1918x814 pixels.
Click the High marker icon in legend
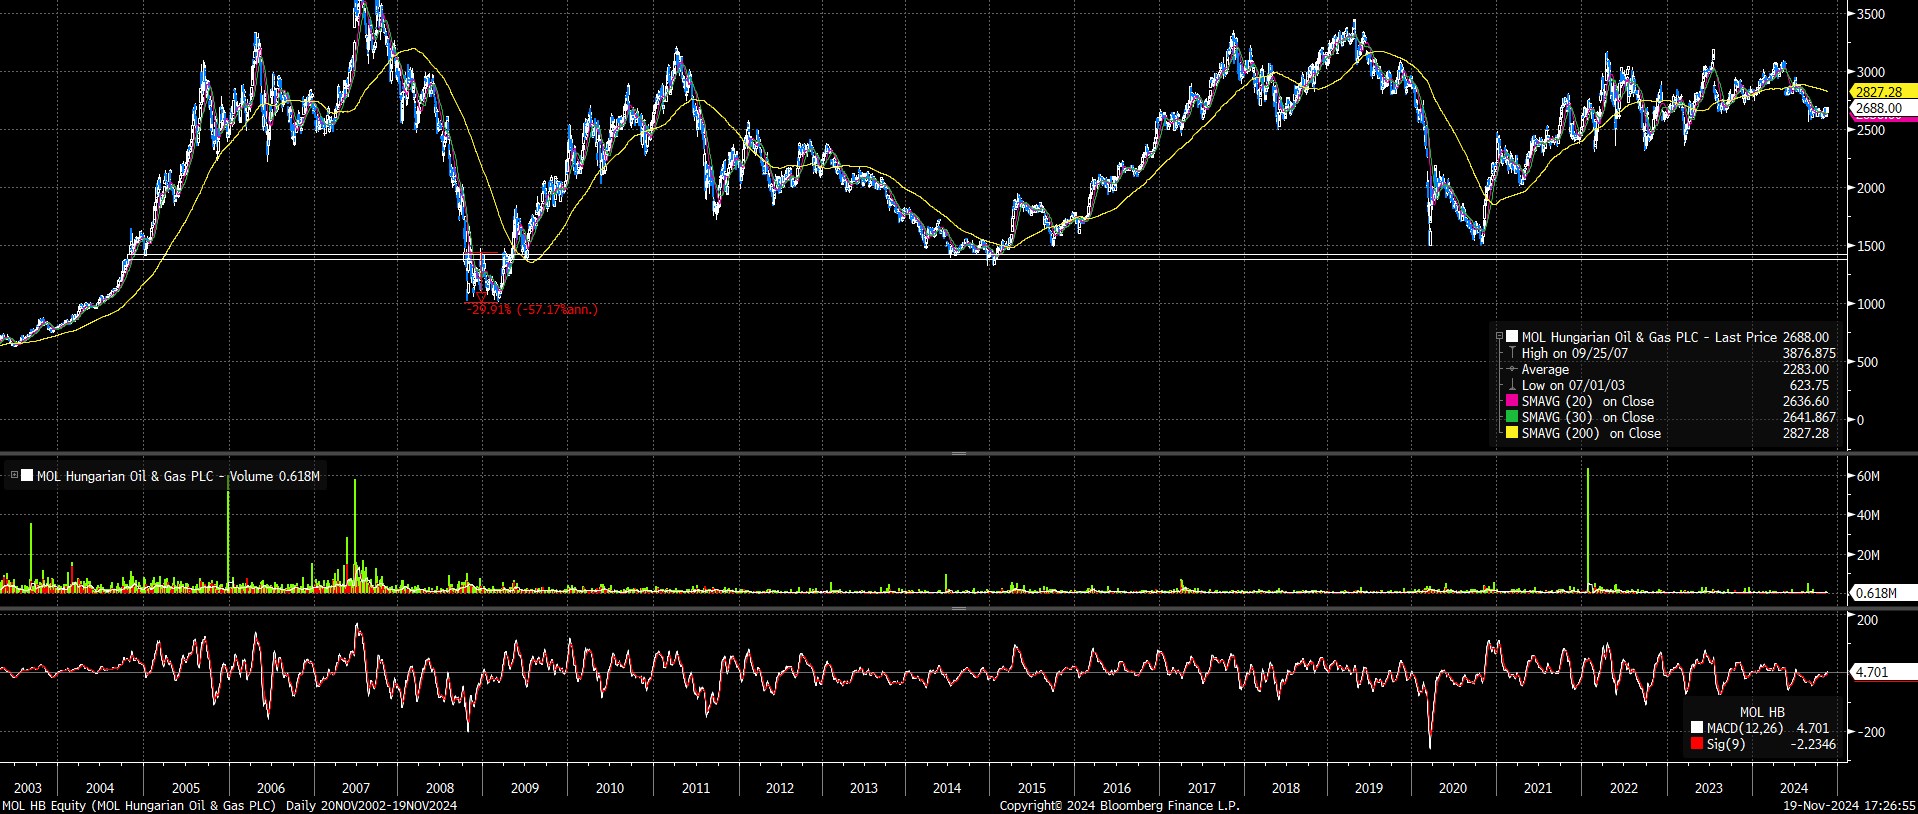pos(1512,353)
